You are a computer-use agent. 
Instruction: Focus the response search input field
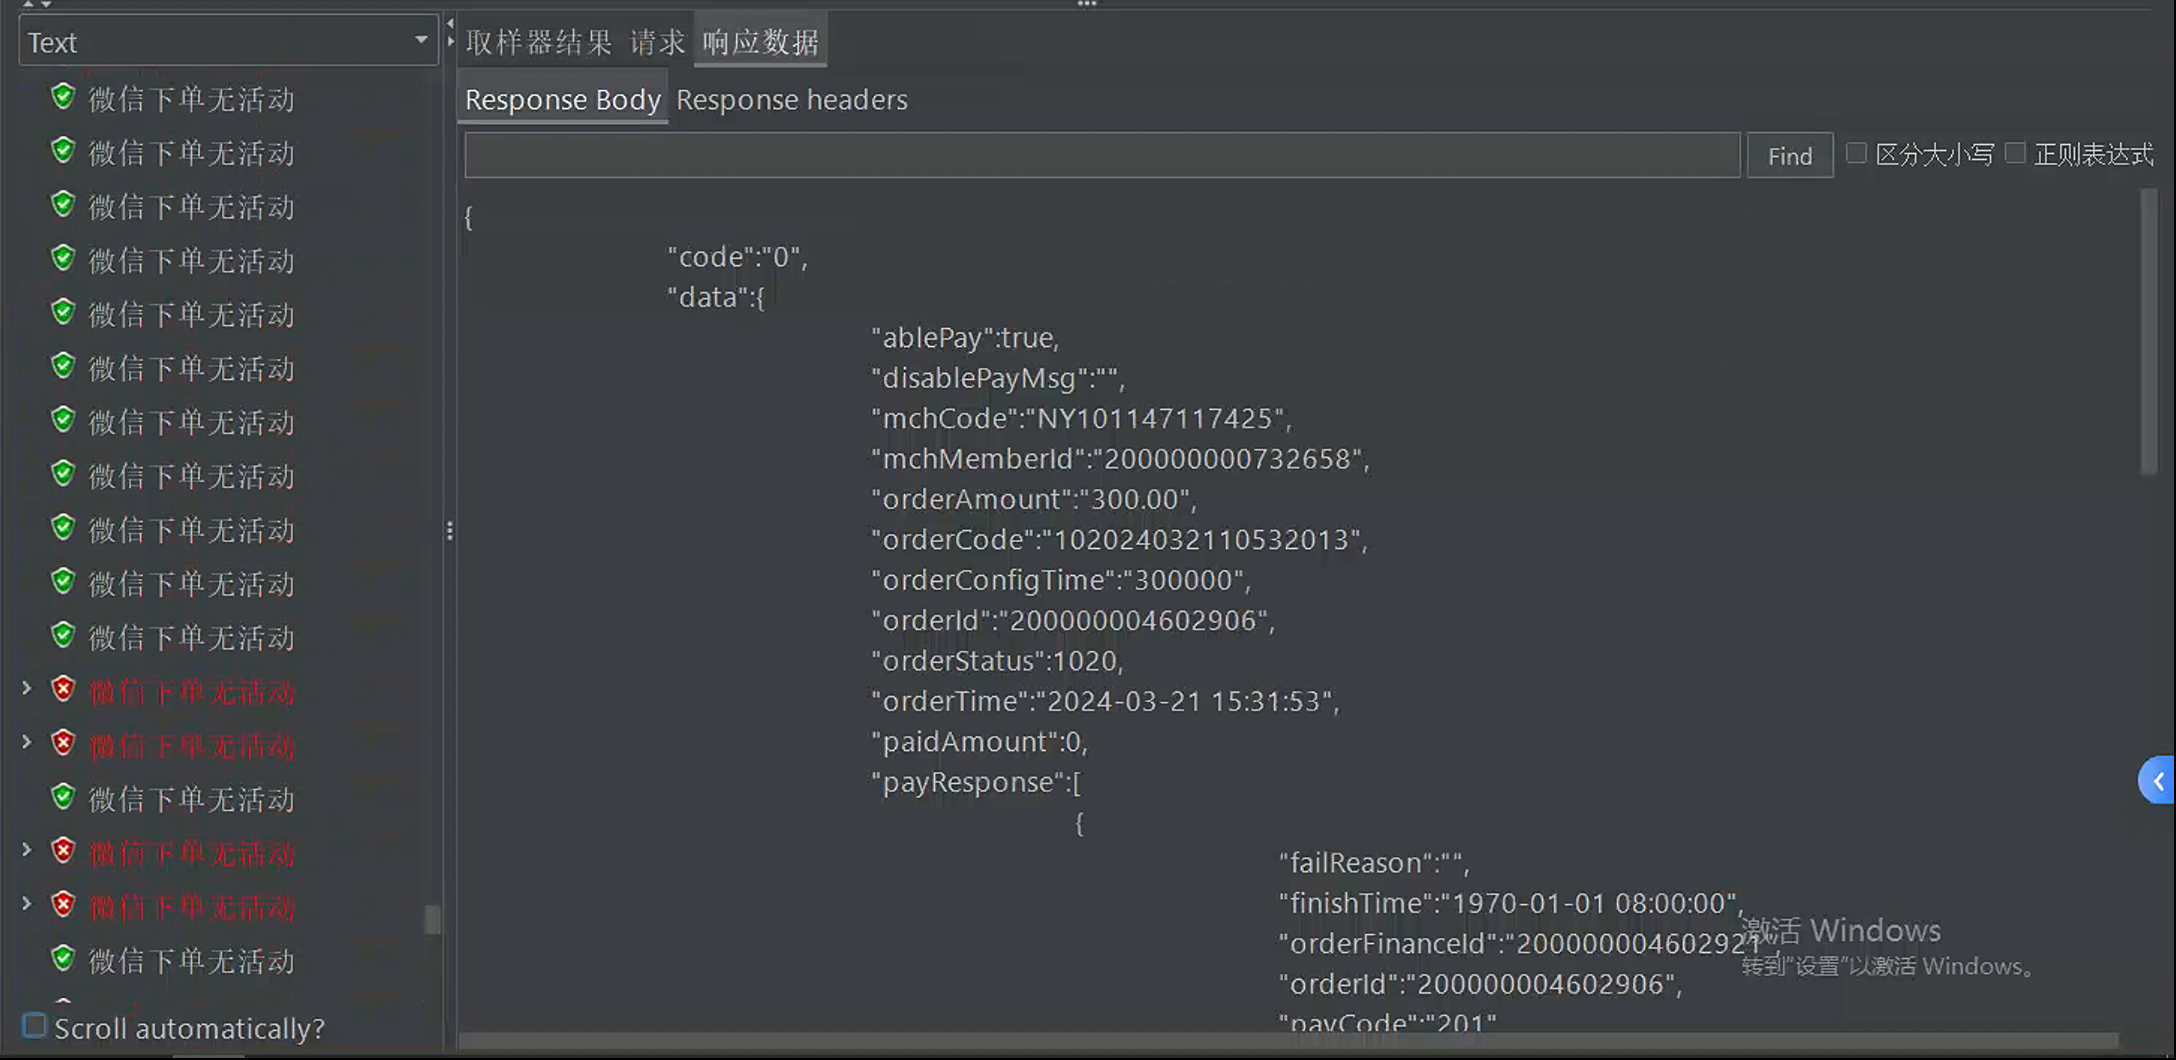(1102, 155)
